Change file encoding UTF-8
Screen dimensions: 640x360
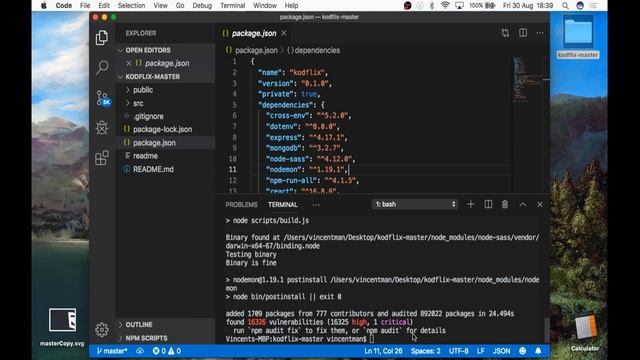459,351
